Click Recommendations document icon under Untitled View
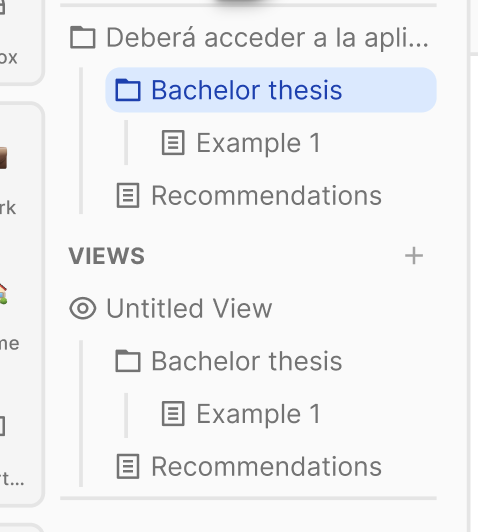The image size is (478, 532). [128, 466]
